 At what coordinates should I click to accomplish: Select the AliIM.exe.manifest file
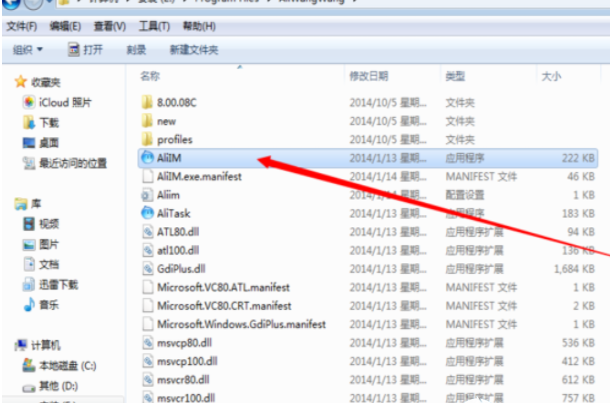coord(368,177)
